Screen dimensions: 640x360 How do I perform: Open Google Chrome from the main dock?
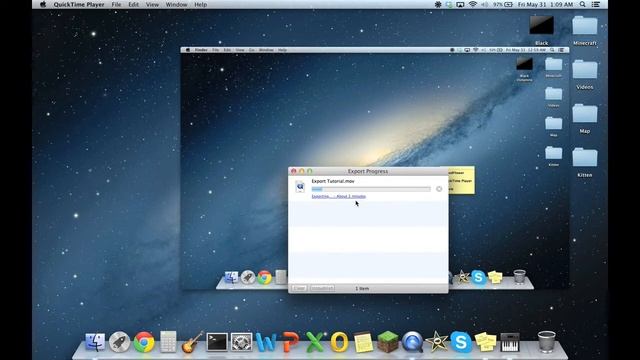pos(144,342)
